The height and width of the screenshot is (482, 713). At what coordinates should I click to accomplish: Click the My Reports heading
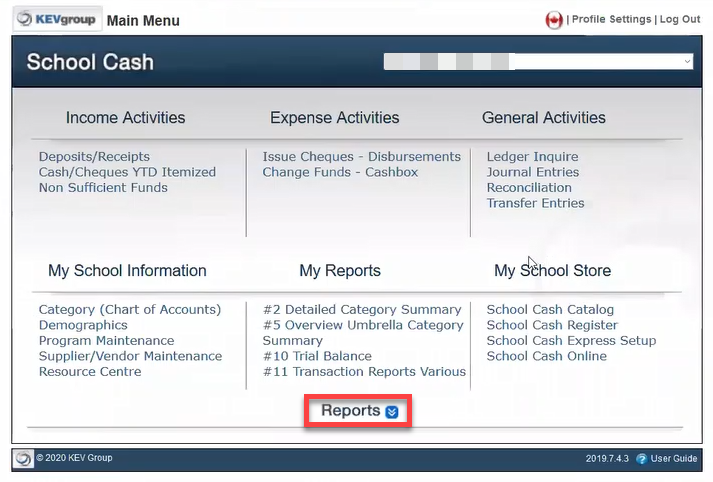point(340,271)
